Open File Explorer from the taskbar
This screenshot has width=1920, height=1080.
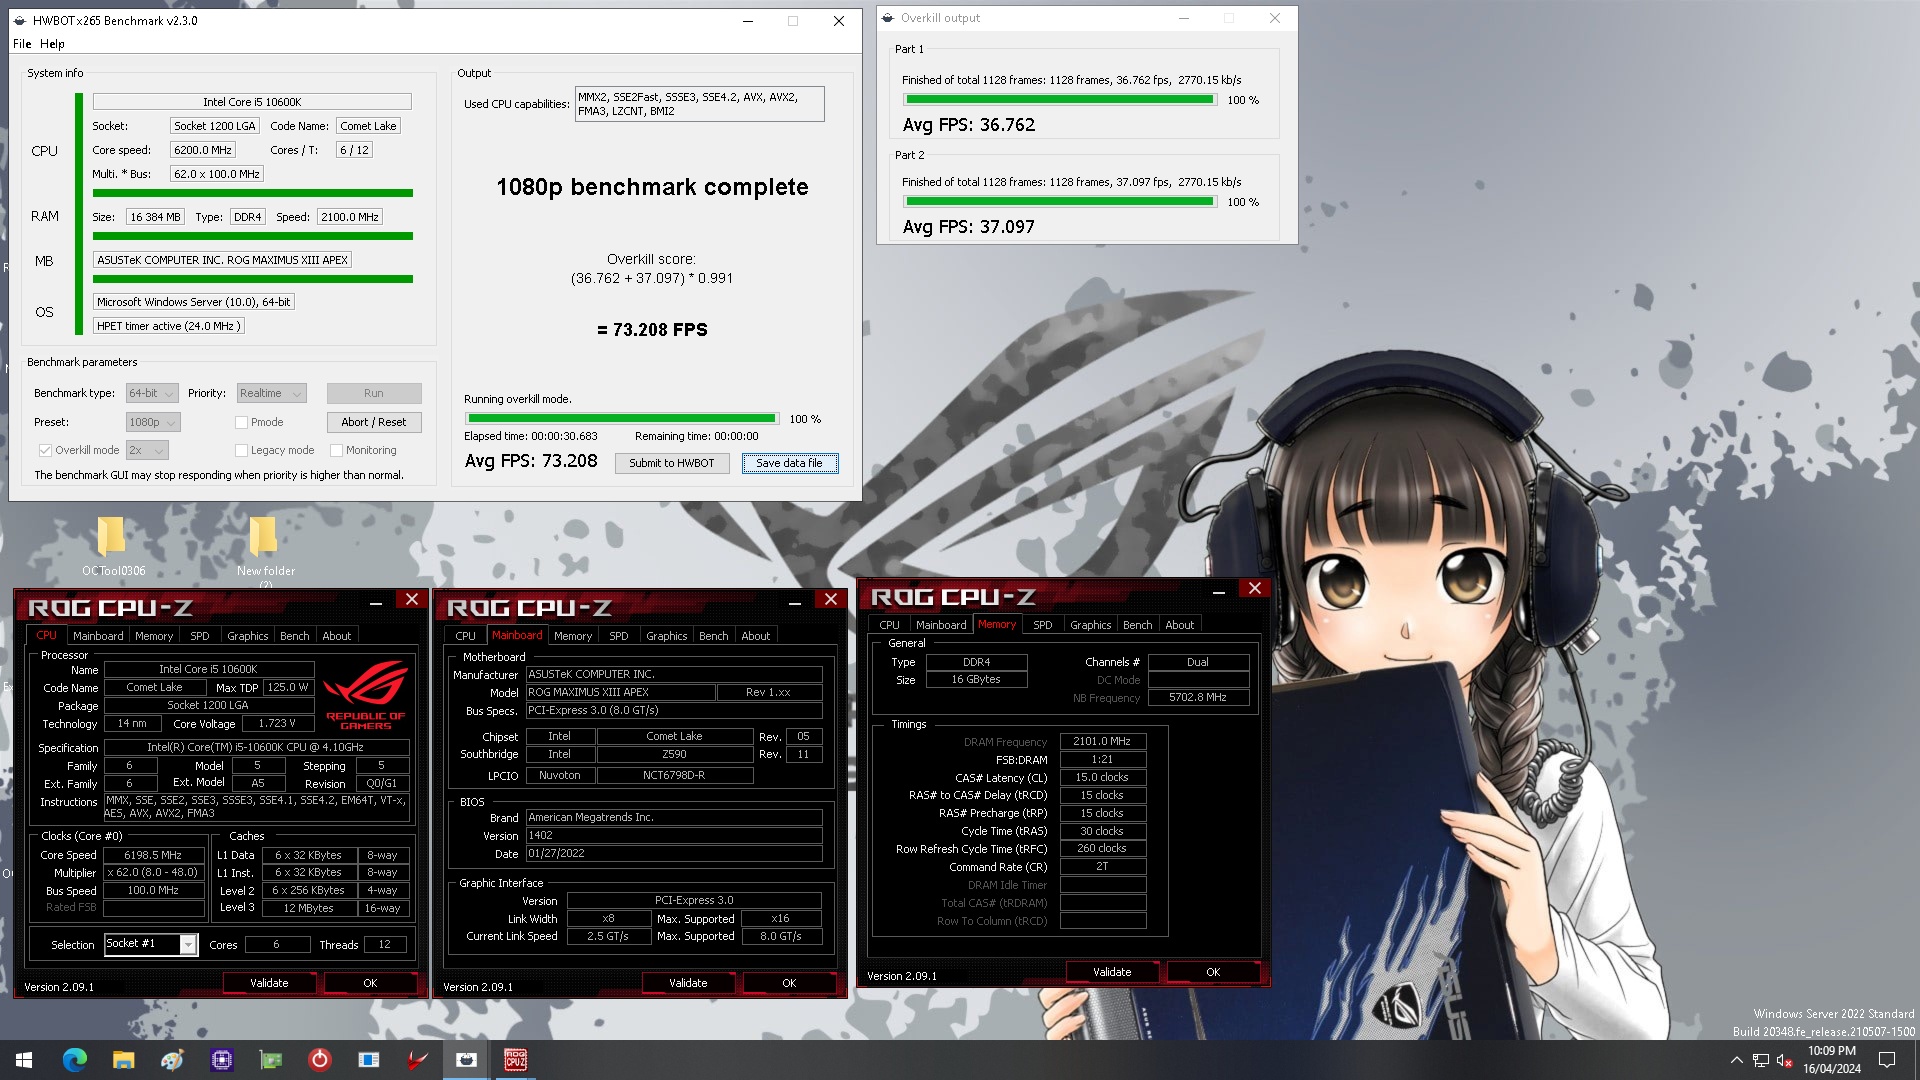(123, 1060)
